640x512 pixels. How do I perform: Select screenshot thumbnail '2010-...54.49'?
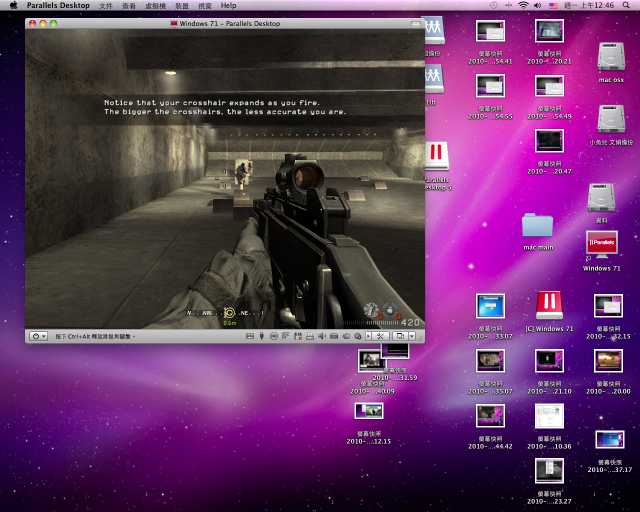[x=549, y=85]
